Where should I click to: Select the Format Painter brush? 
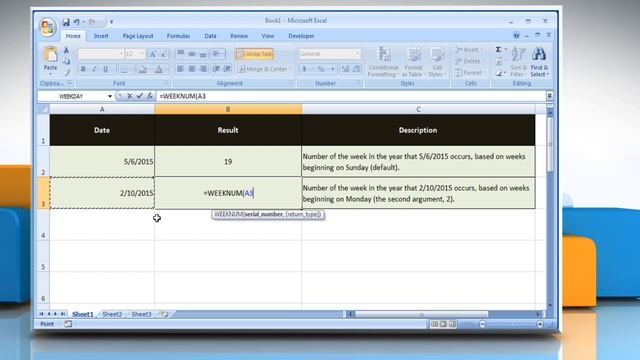67,73
